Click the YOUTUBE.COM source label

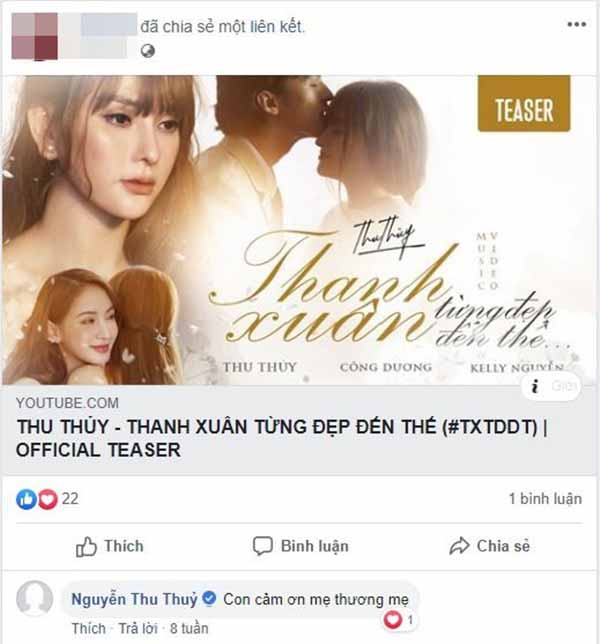(67, 403)
